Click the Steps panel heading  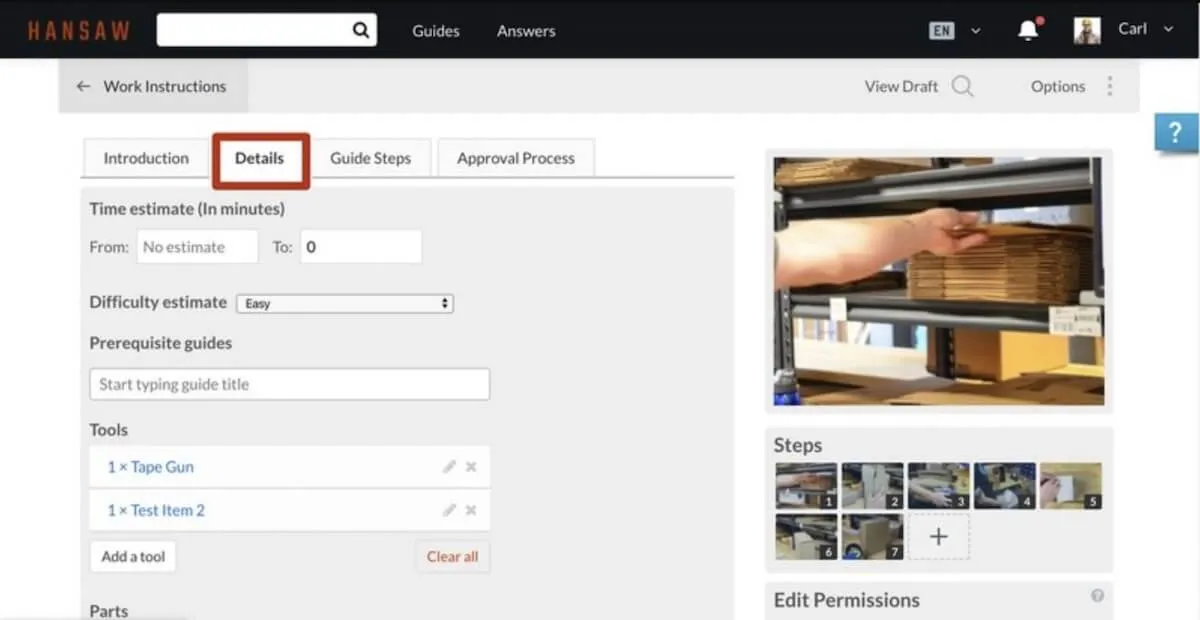[798, 445]
